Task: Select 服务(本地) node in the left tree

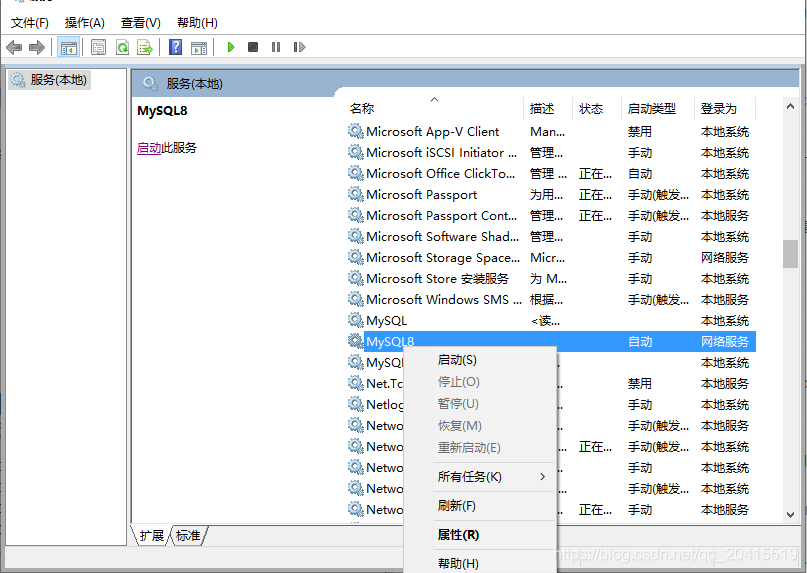Action: tap(49, 80)
